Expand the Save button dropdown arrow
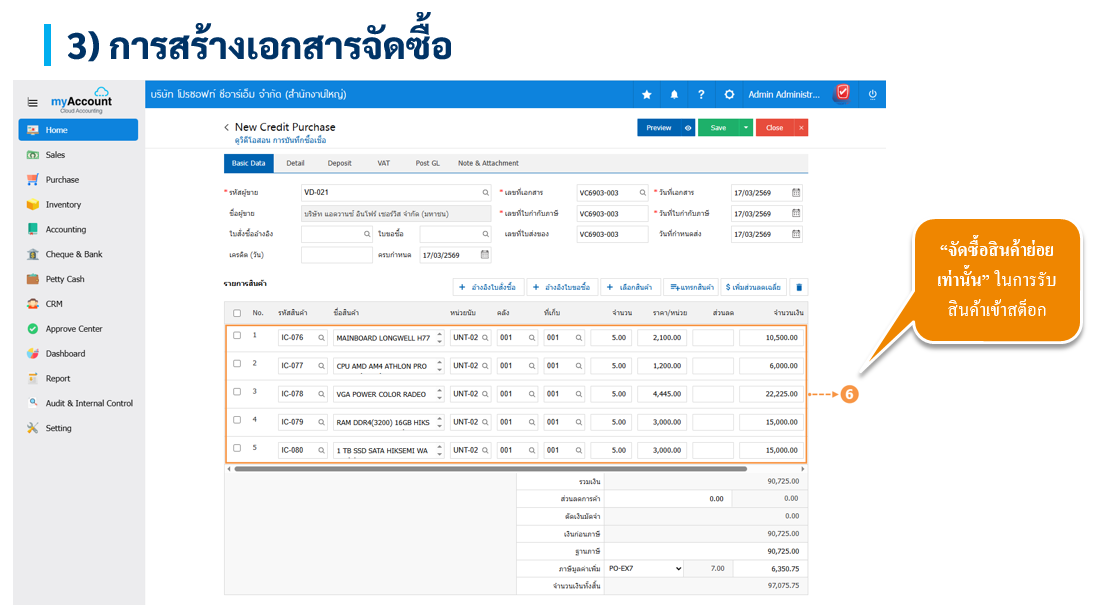 746,128
